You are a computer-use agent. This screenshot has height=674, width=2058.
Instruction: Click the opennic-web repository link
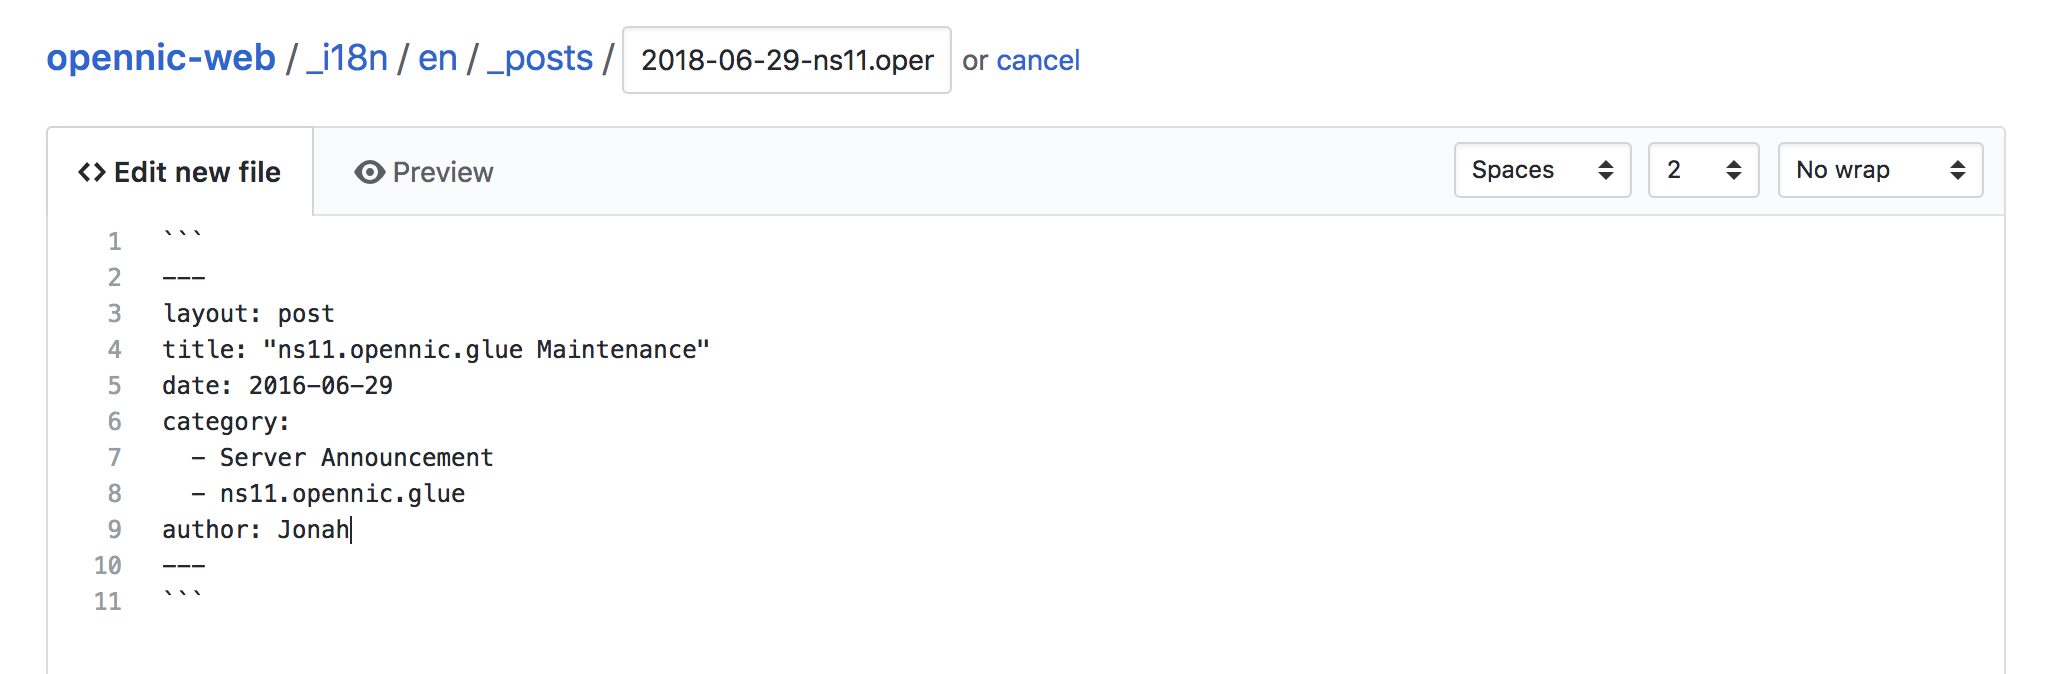(161, 58)
